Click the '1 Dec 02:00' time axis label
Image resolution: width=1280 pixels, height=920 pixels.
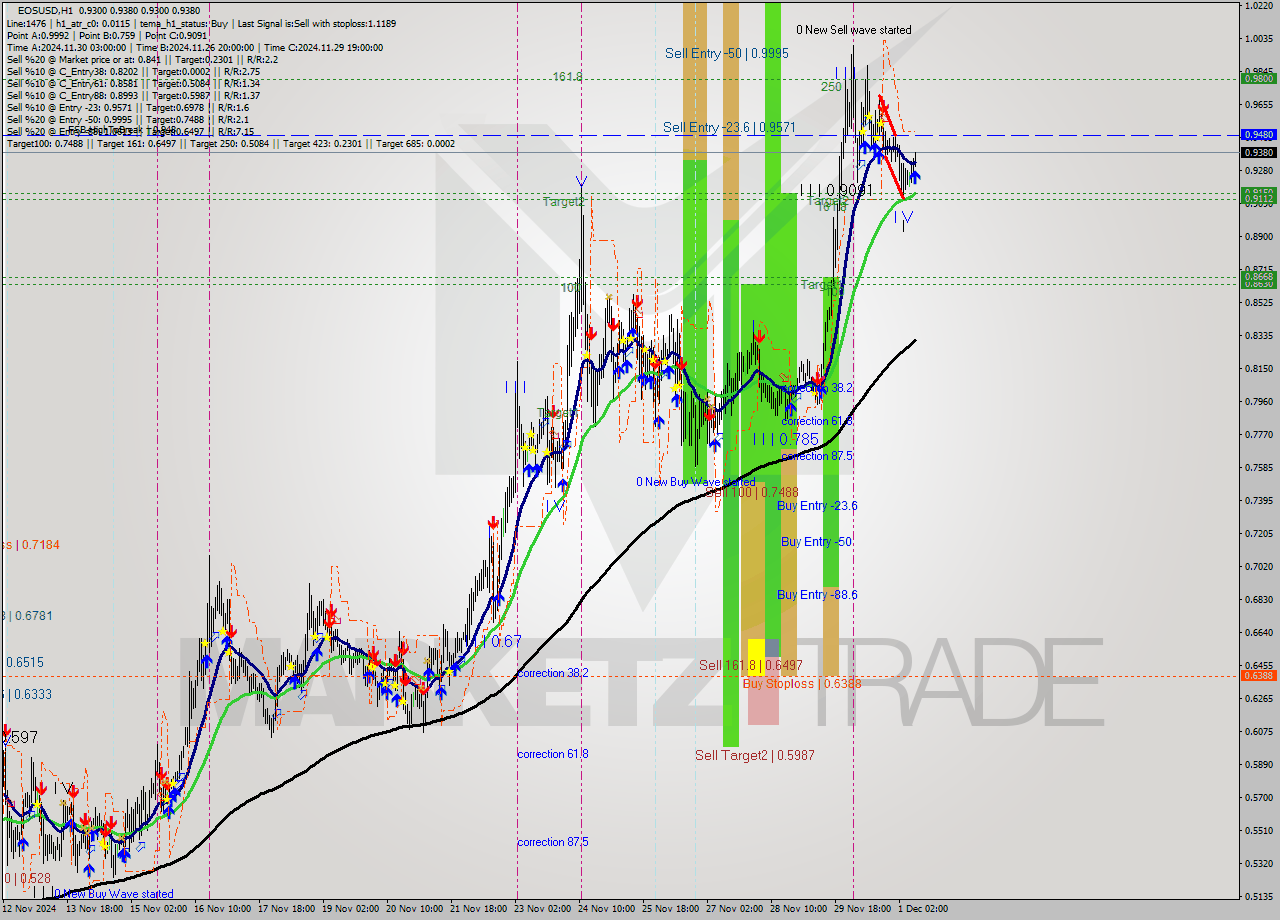923,909
